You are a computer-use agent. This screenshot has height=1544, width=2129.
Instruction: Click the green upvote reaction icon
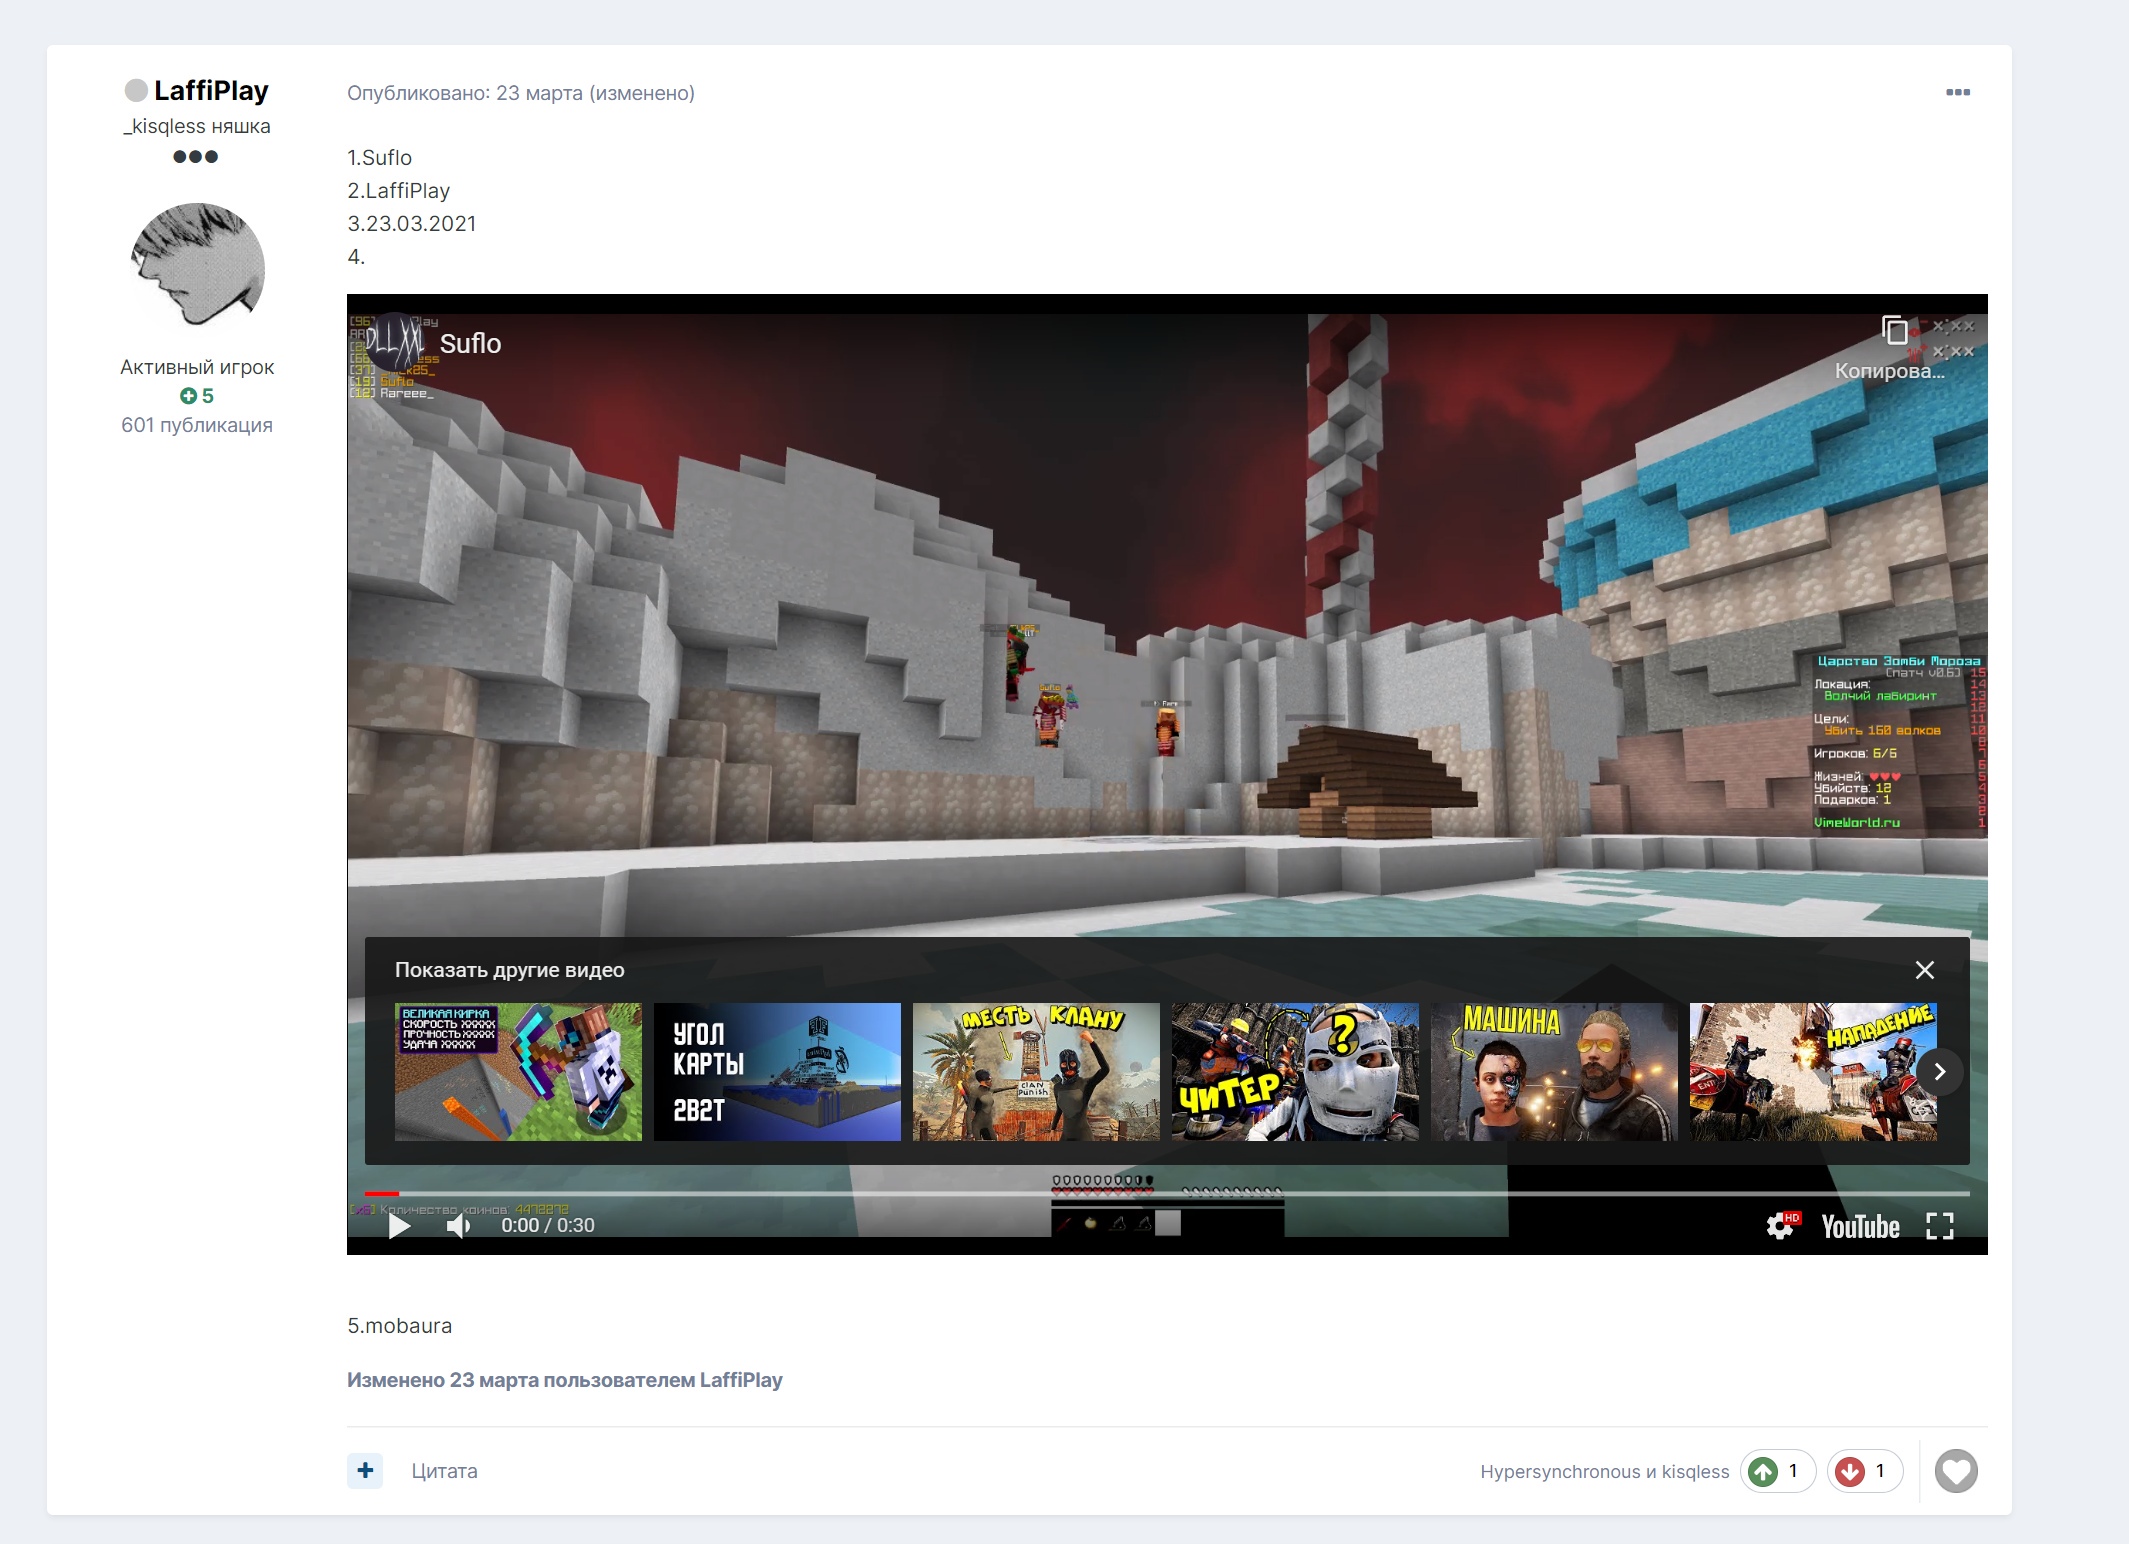(x=1764, y=1472)
